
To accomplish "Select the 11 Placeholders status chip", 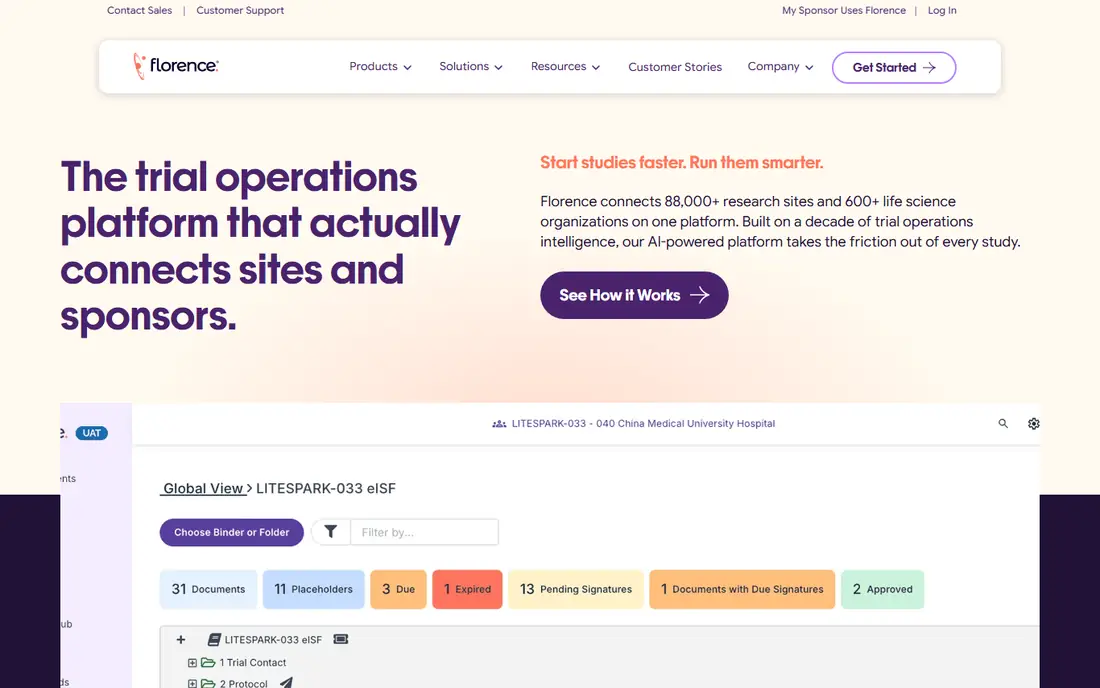I will coord(314,589).
